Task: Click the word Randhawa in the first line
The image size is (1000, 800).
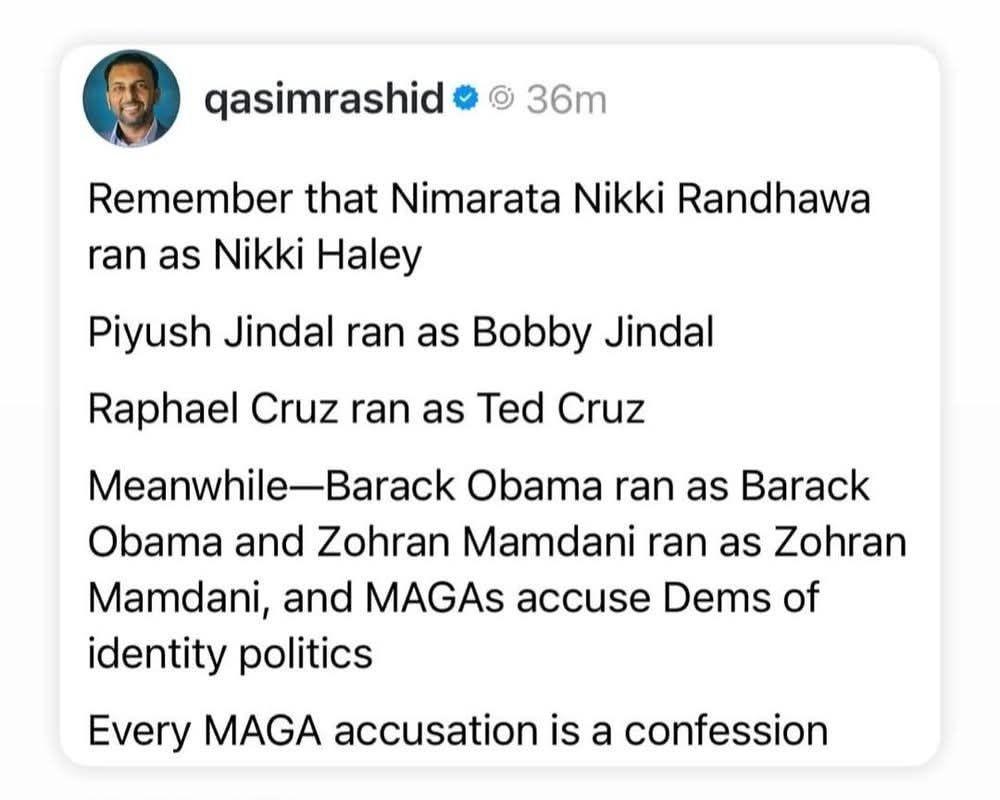Action: (774, 198)
